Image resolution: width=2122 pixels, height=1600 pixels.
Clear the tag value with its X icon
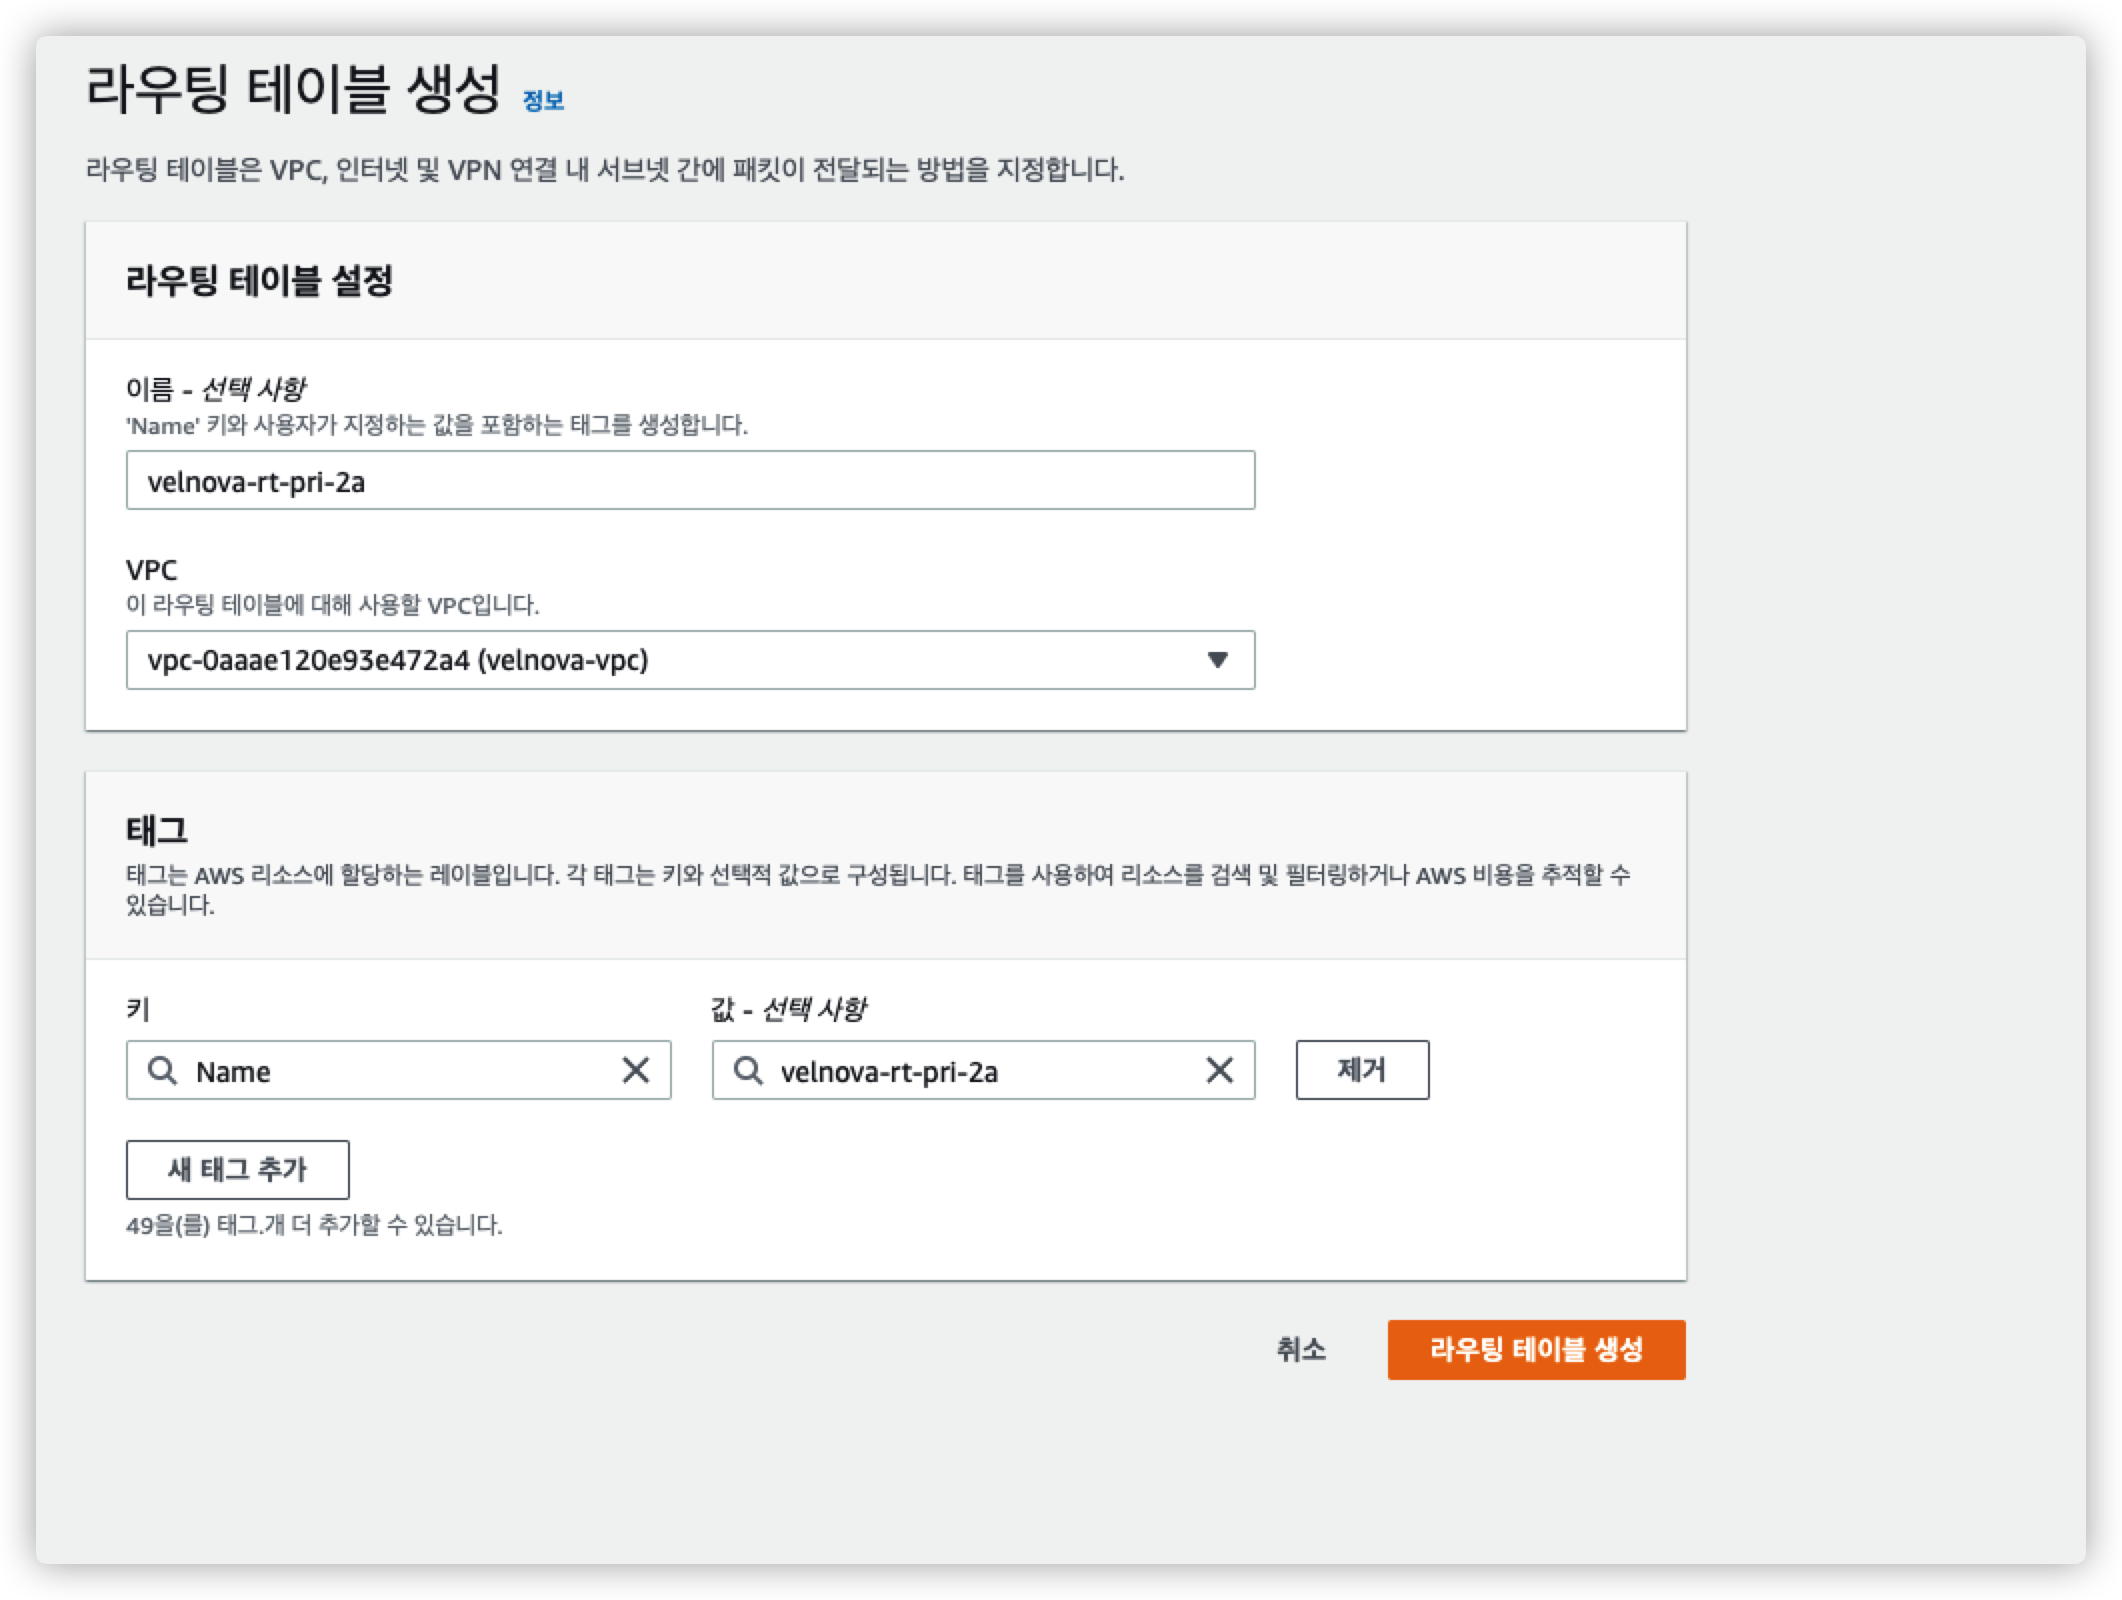(x=1219, y=1071)
